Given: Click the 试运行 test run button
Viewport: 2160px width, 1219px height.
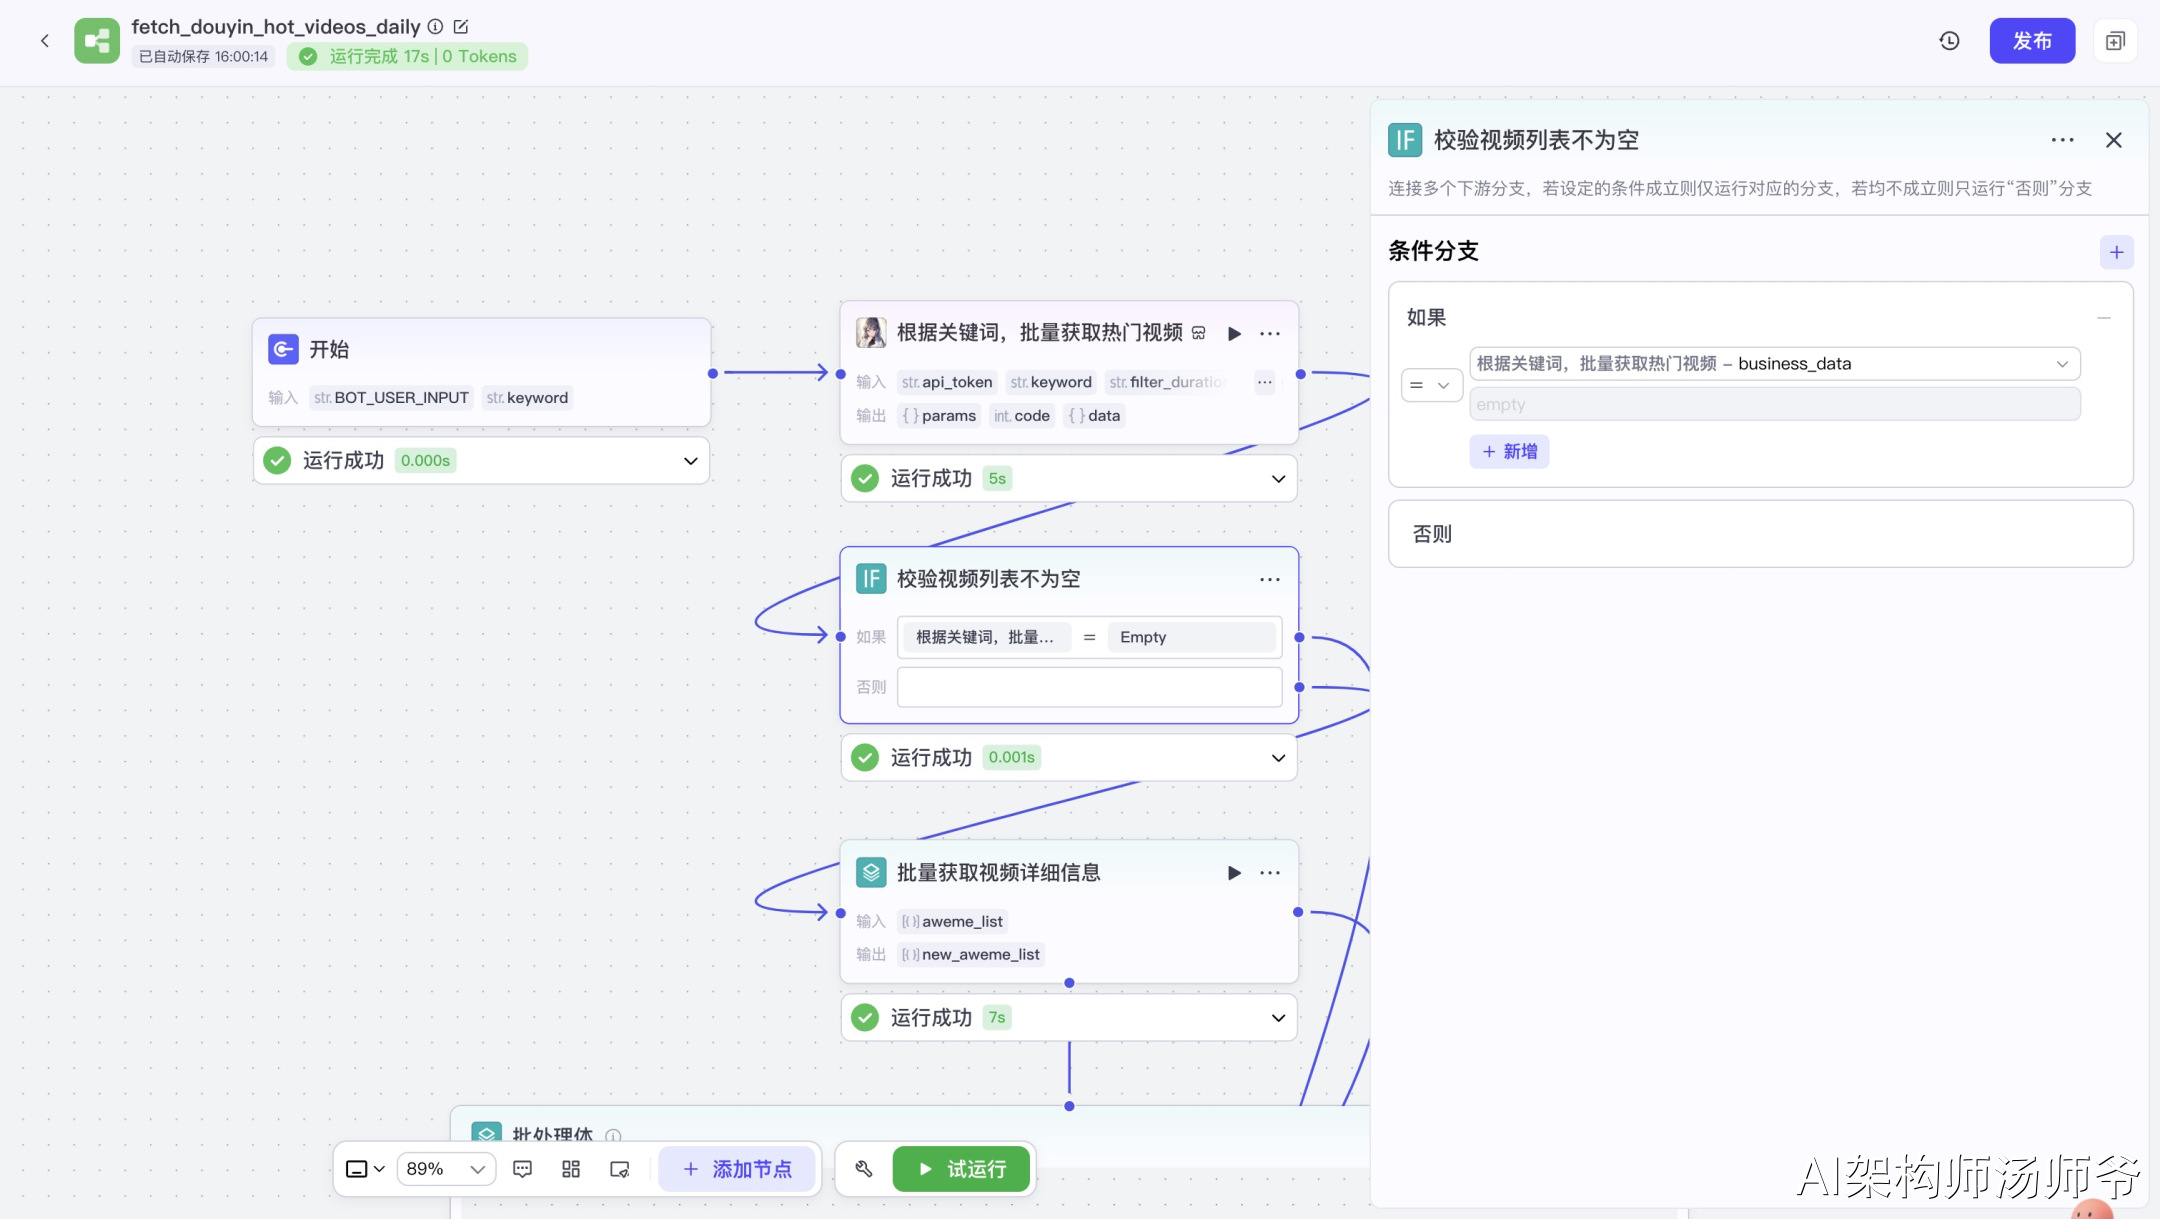Looking at the screenshot, I should pos(961,1169).
